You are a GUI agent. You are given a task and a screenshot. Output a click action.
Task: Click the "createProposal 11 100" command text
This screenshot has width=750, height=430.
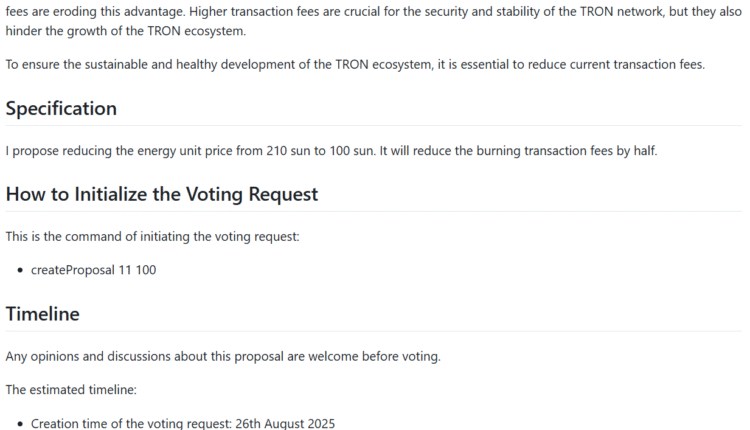coord(93,270)
